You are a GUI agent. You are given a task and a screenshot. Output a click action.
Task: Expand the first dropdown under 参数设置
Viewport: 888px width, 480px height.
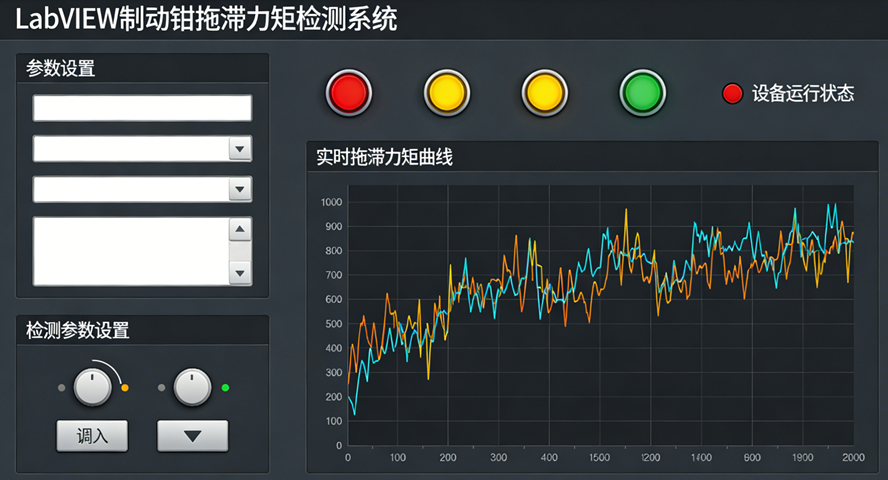click(x=239, y=149)
